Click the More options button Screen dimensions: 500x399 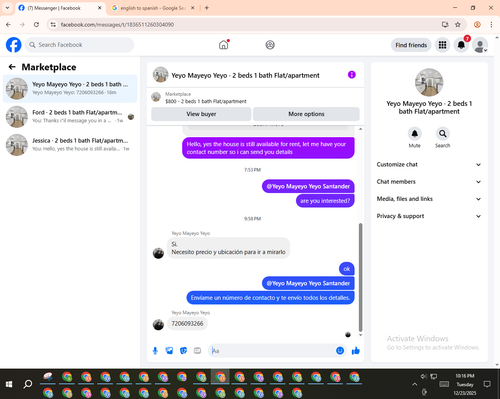(306, 114)
